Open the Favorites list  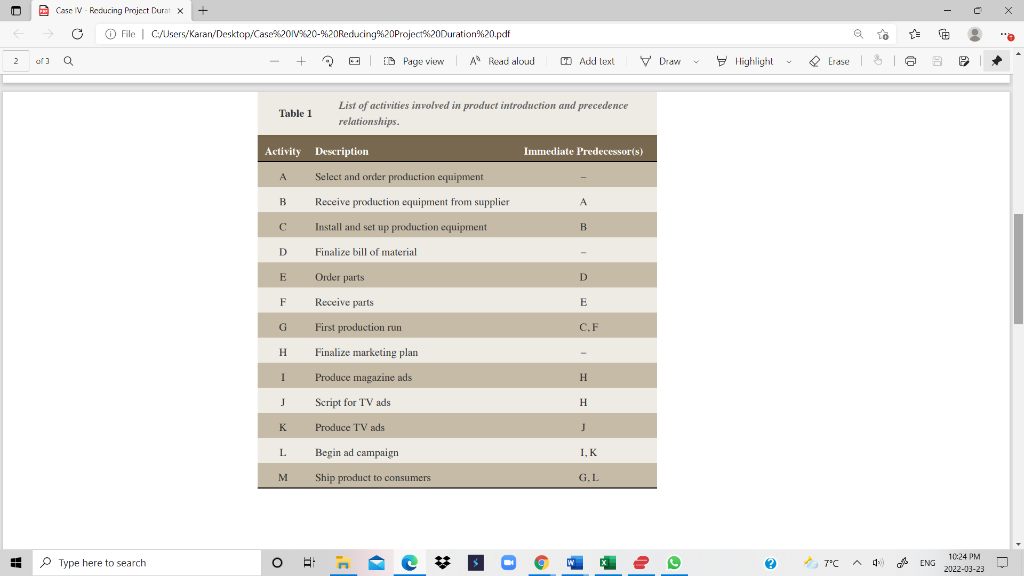point(914,34)
